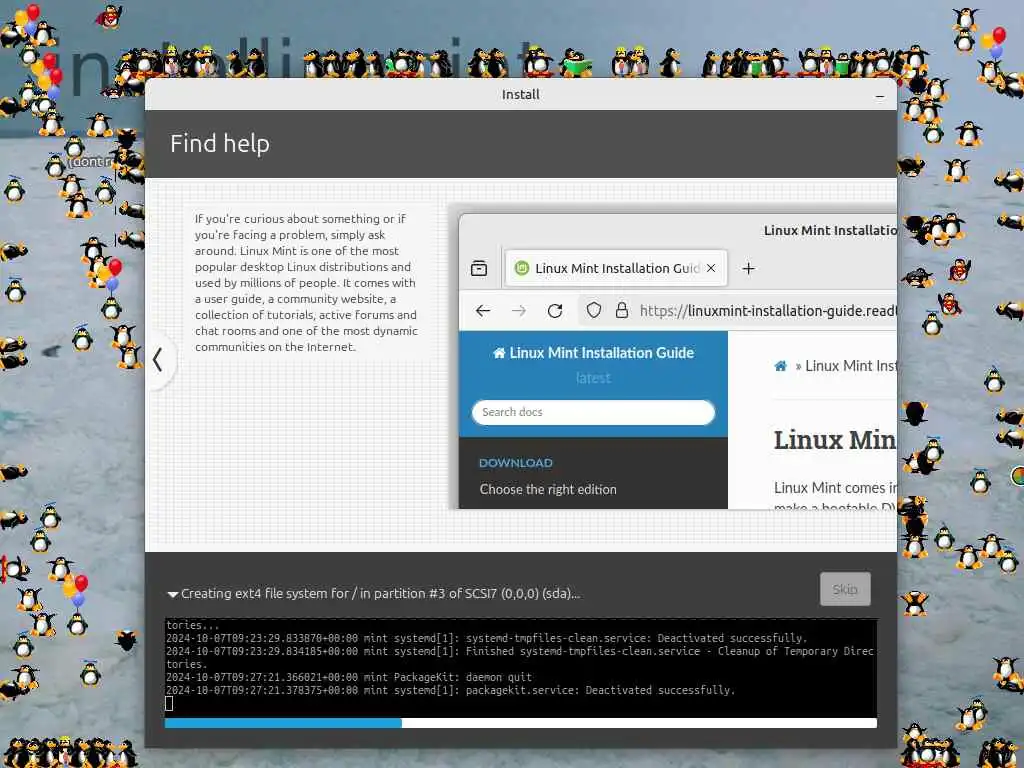Screen dimensions: 1024x768
Task: Click the 'packagekit.service: Deactivated successfully' log line
Action: (451, 690)
